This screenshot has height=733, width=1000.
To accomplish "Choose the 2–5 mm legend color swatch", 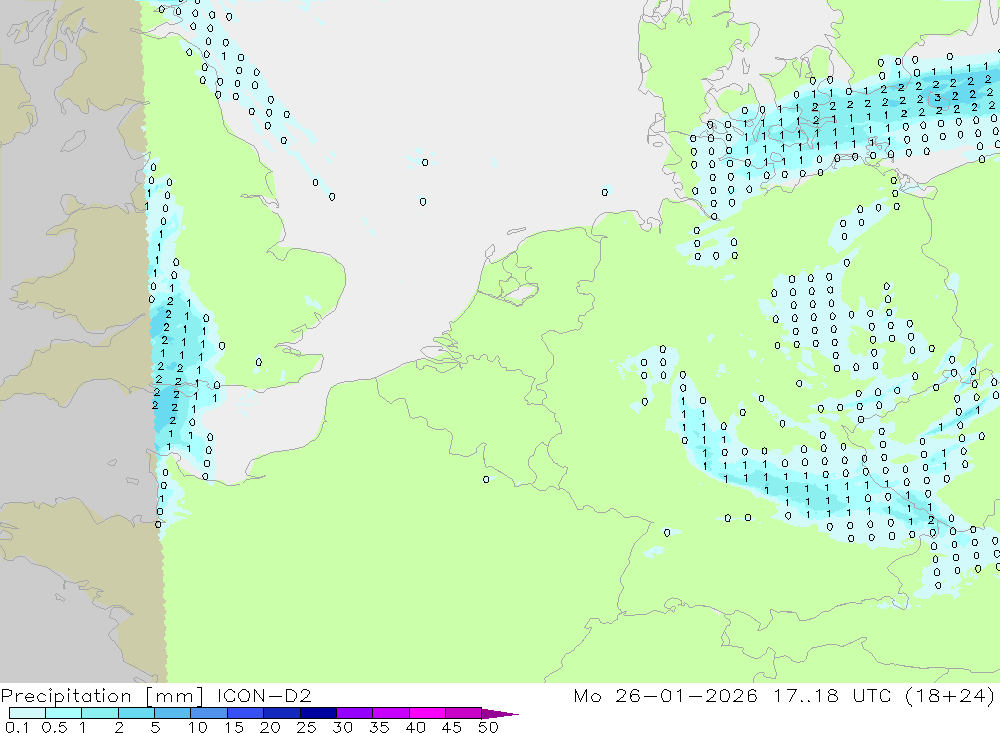I will click(x=136, y=713).
